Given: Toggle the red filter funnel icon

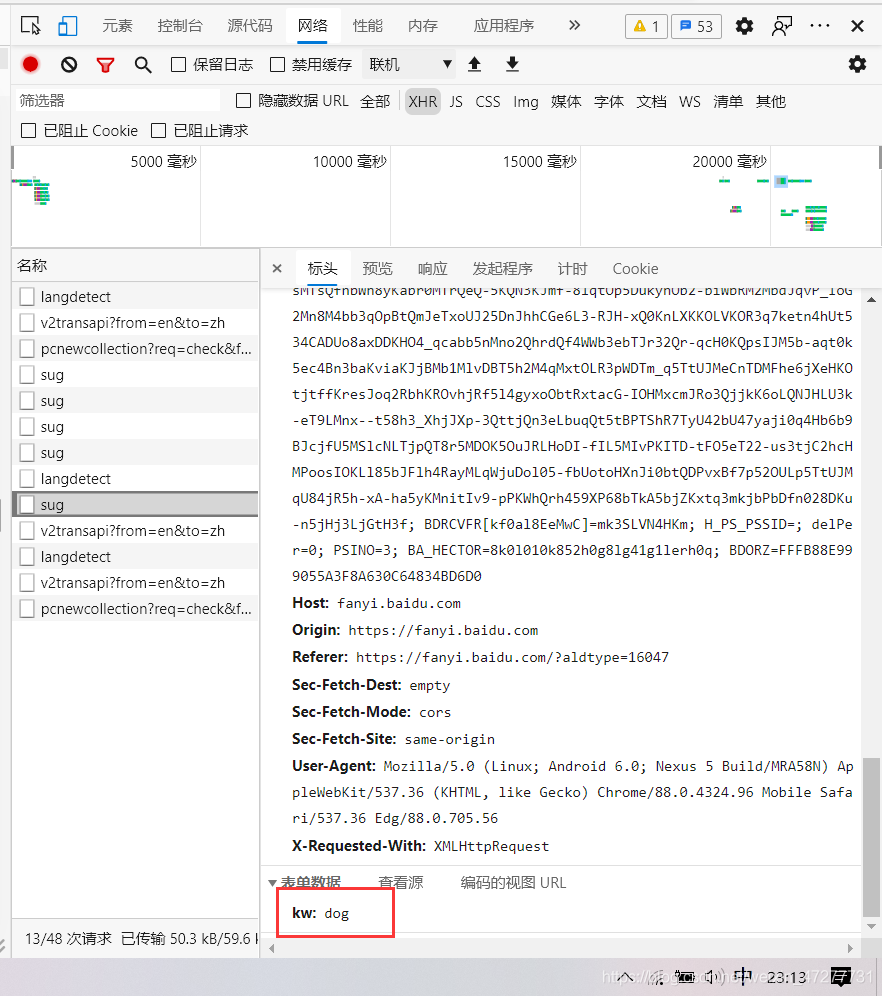Looking at the screenshot, I should pyautogui.click(x=105, y=65).
